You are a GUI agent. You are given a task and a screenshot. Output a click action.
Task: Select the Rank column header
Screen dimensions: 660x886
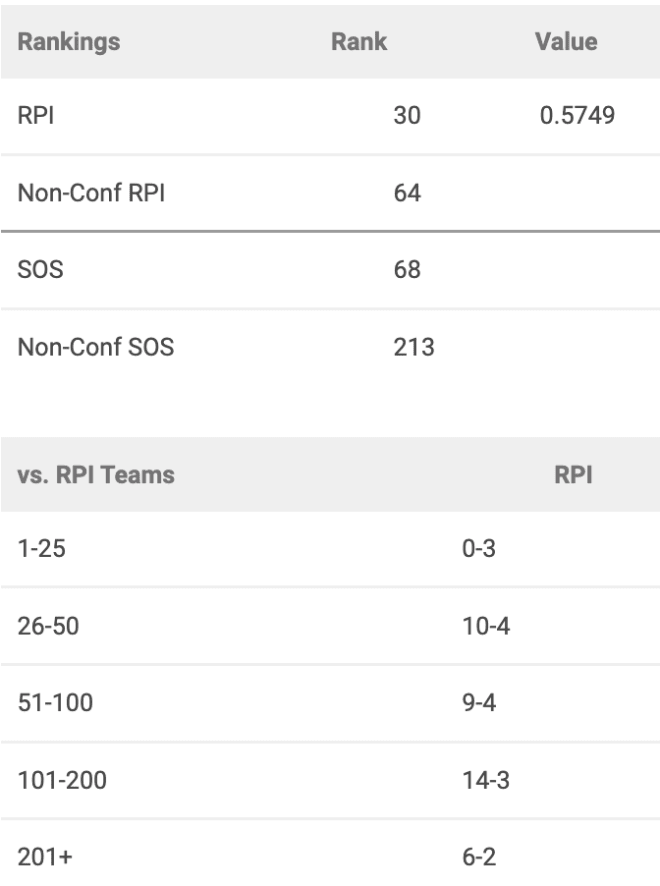tap(359, 42)
